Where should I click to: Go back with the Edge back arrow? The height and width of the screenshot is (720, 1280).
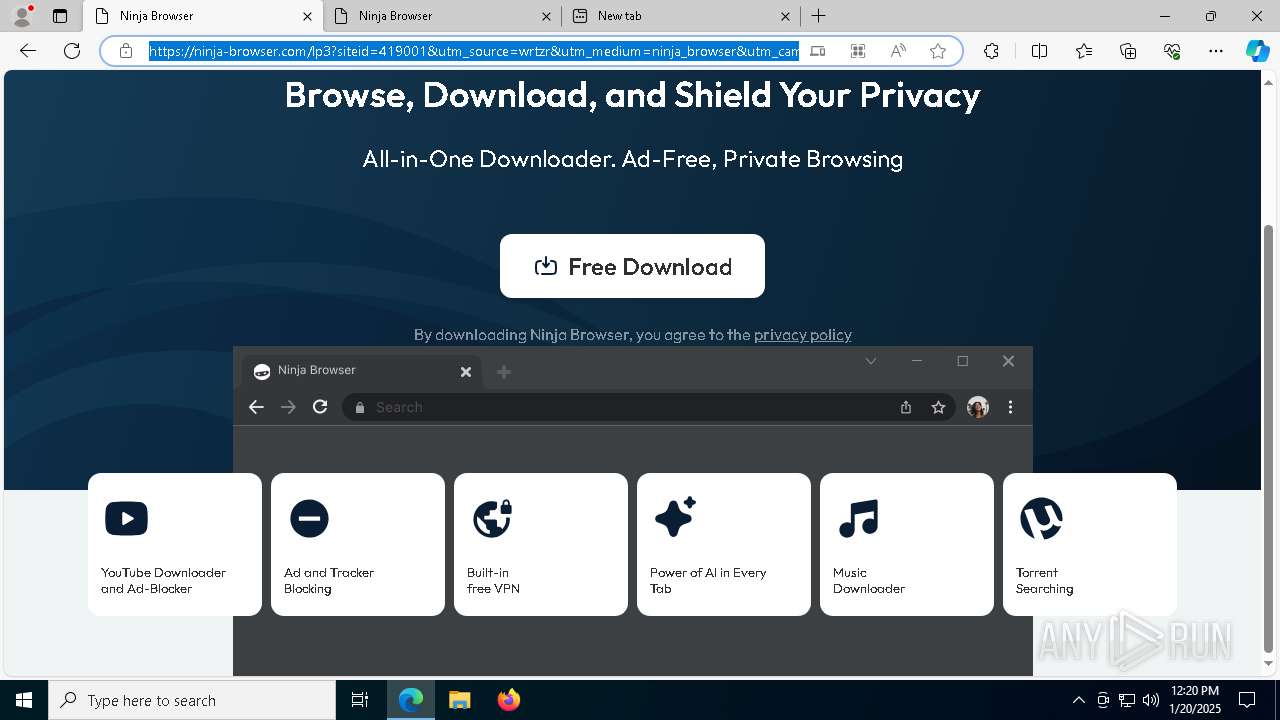[28, 51]
